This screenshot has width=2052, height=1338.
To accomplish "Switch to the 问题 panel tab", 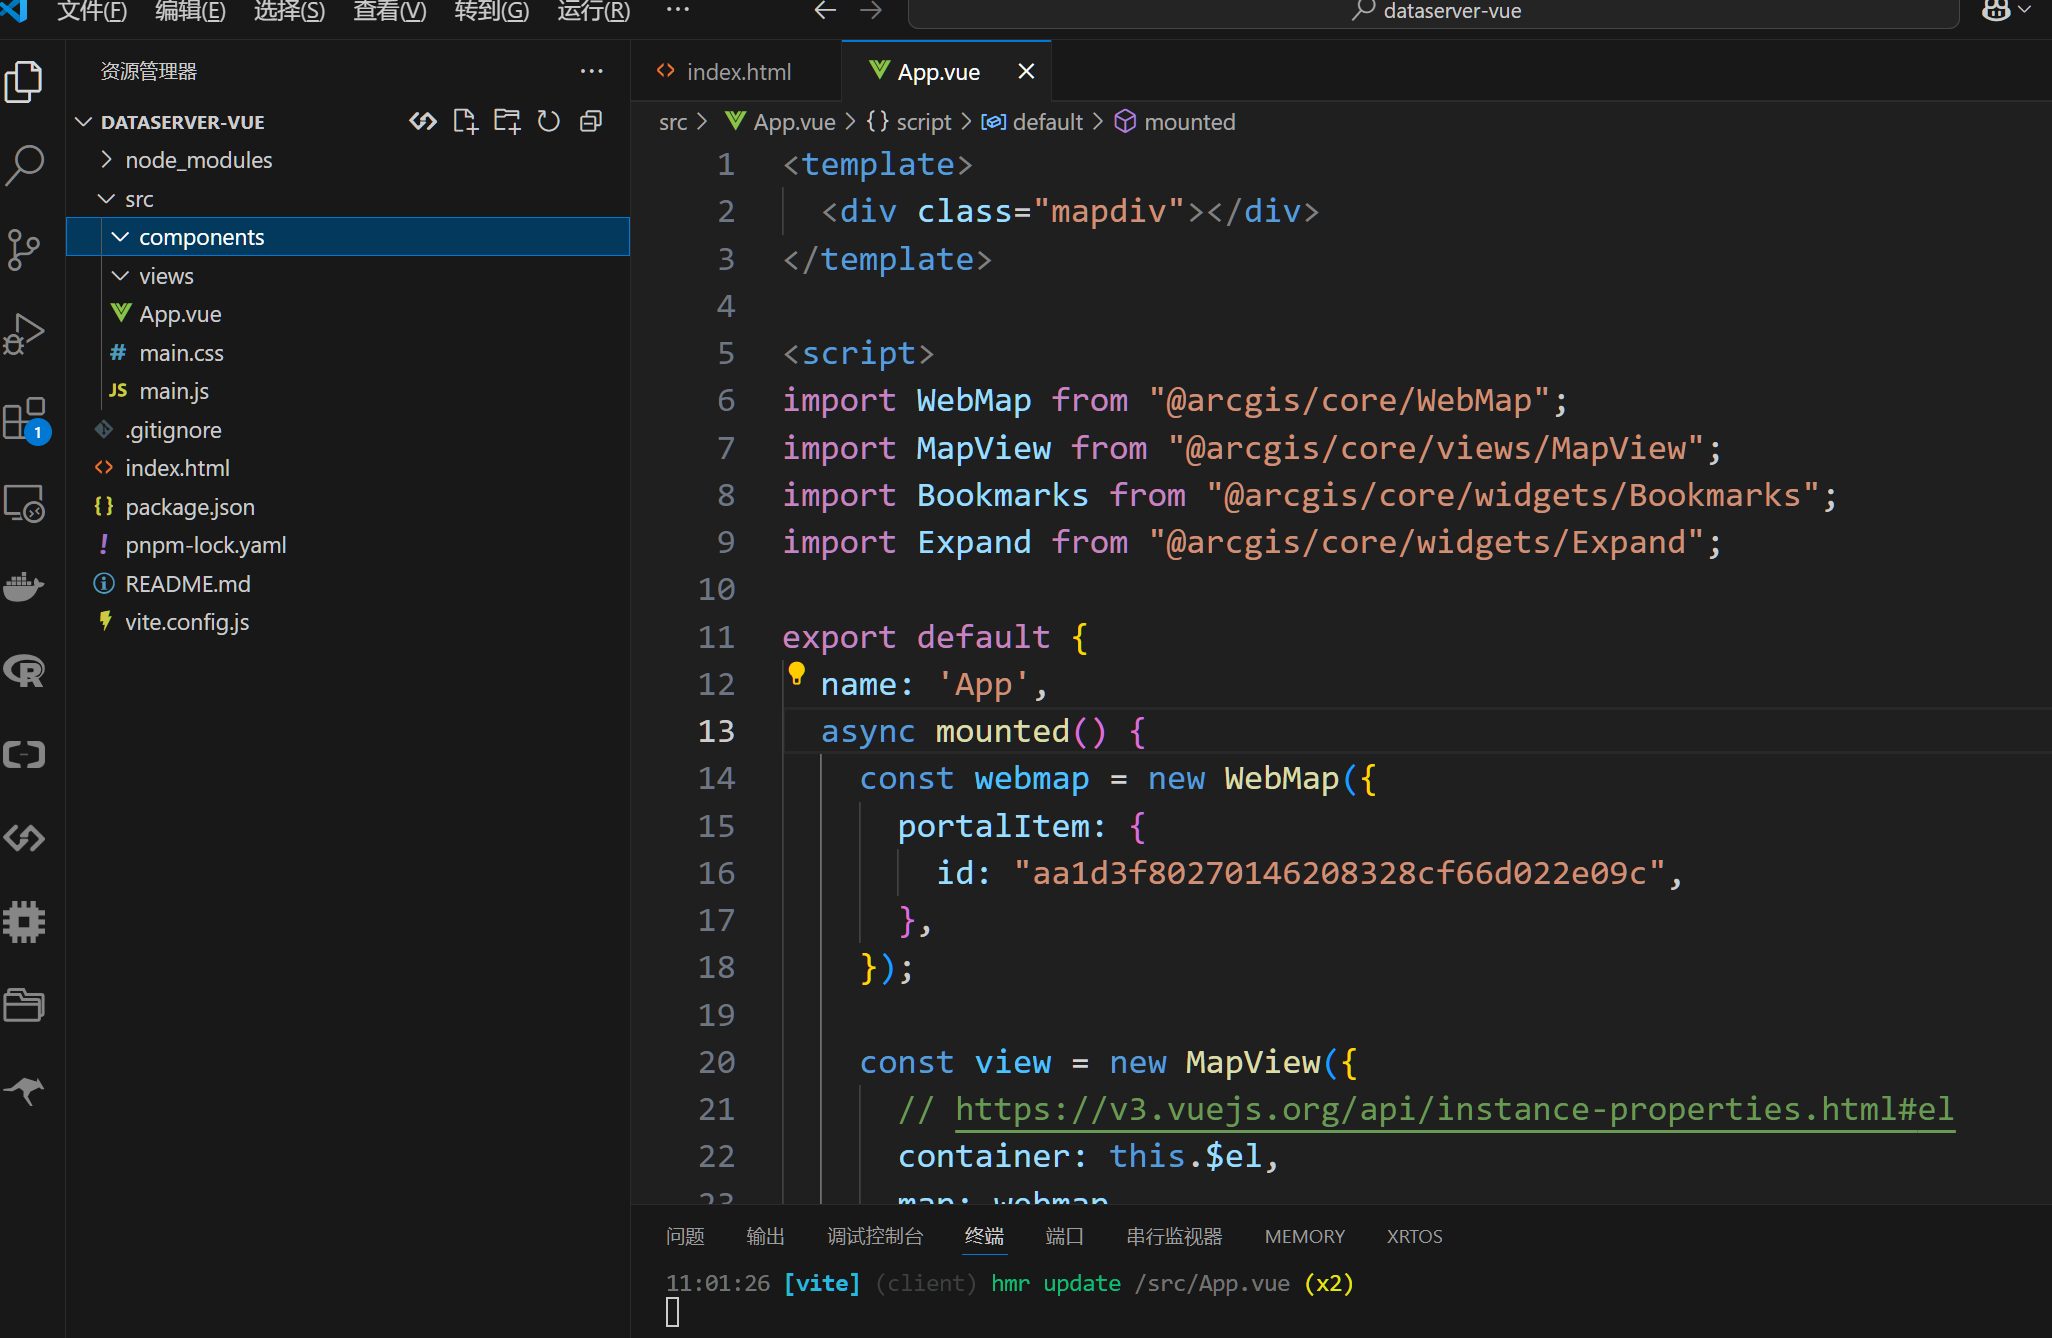I will 685,1236.
